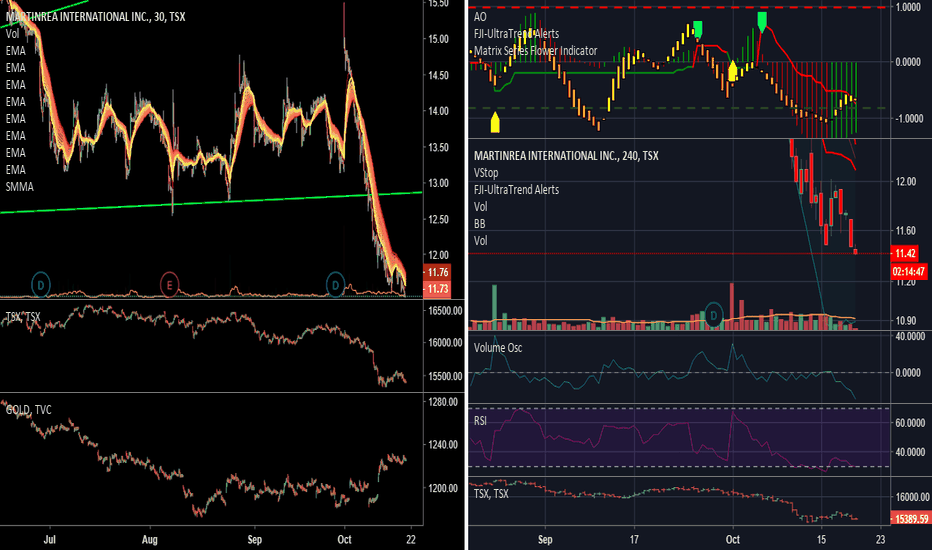Select the RSI indicator legend
This screenshot has width=932, height=550.
480,421
